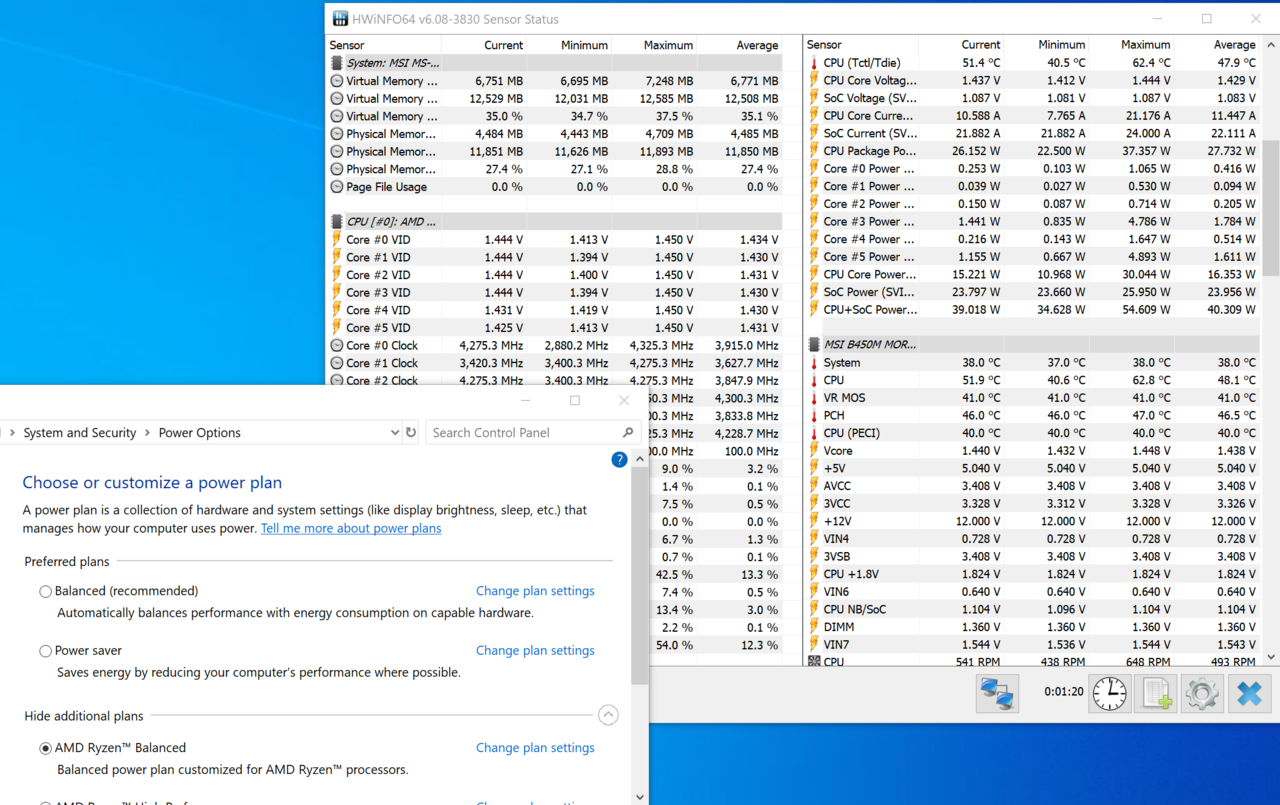
Task: Click the Current column header above 6,751 MB
Action: click(x=484, y=45)
